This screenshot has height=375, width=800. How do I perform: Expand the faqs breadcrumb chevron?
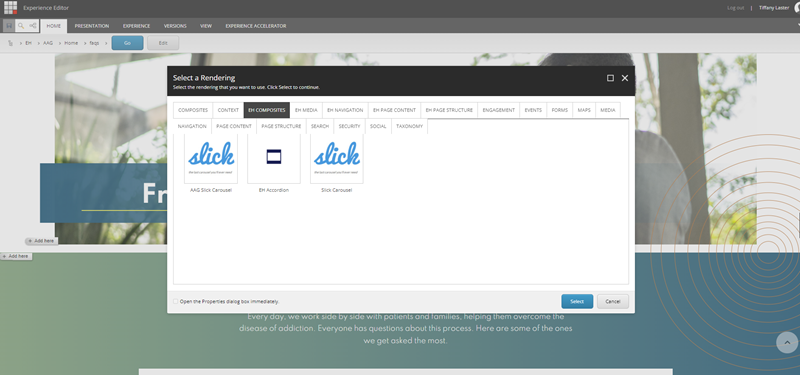(x=106, y=43)
